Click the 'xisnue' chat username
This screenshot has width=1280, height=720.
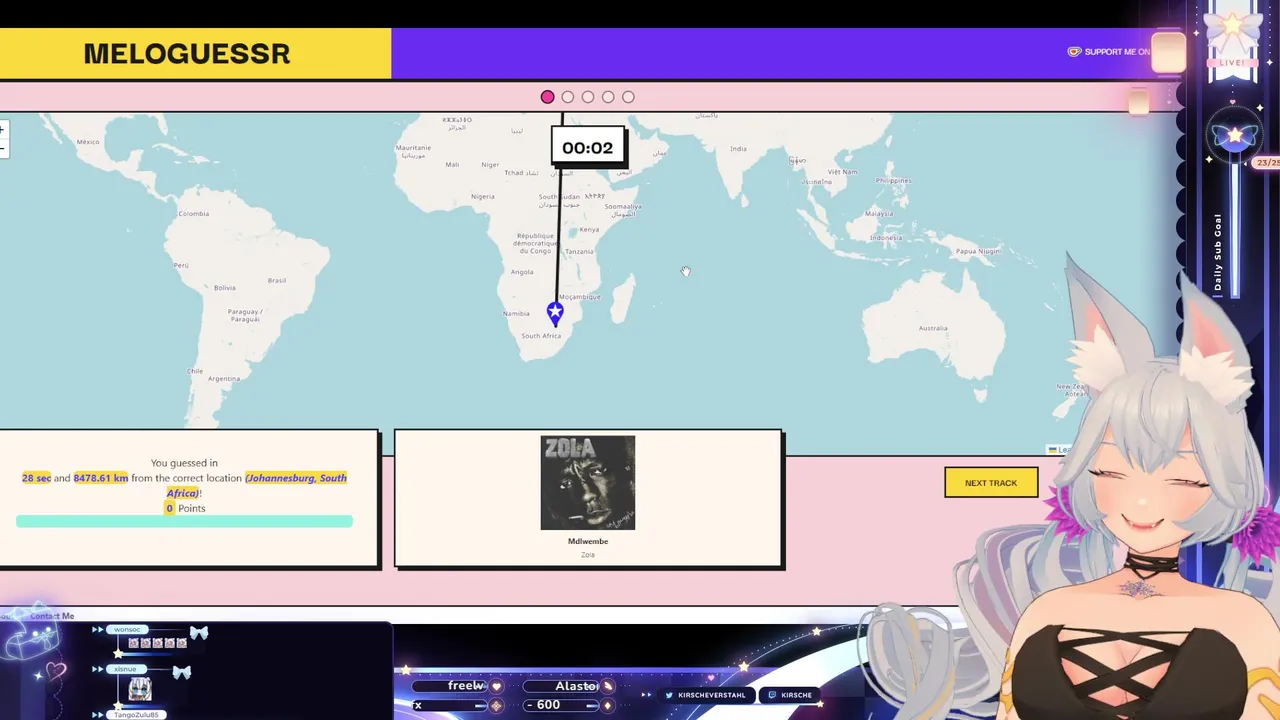125,669
